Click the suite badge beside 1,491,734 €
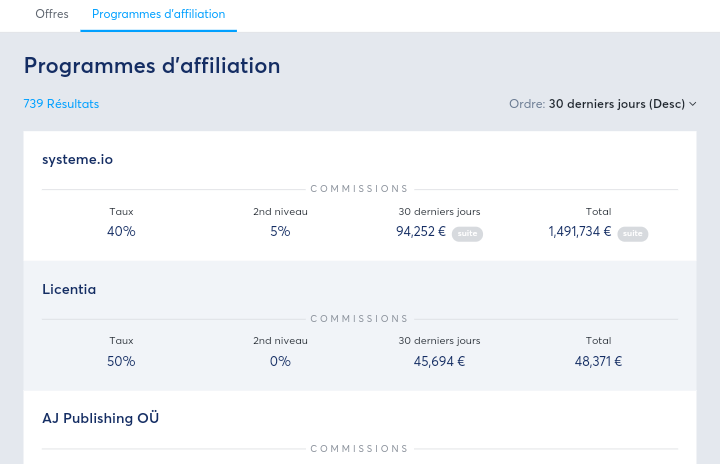This screenshot has height=464, width=720. click(633, 234)
